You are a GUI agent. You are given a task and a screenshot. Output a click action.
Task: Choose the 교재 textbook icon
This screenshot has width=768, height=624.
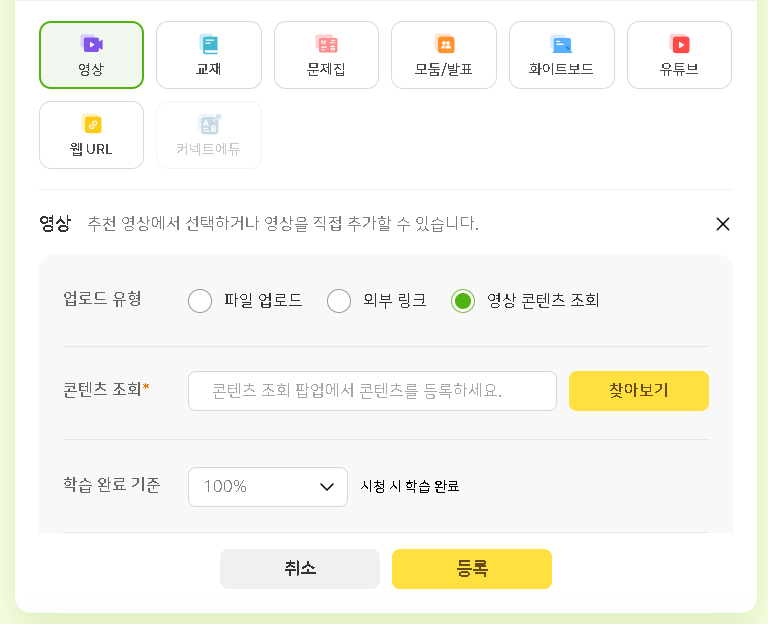(x=208, y=44)
